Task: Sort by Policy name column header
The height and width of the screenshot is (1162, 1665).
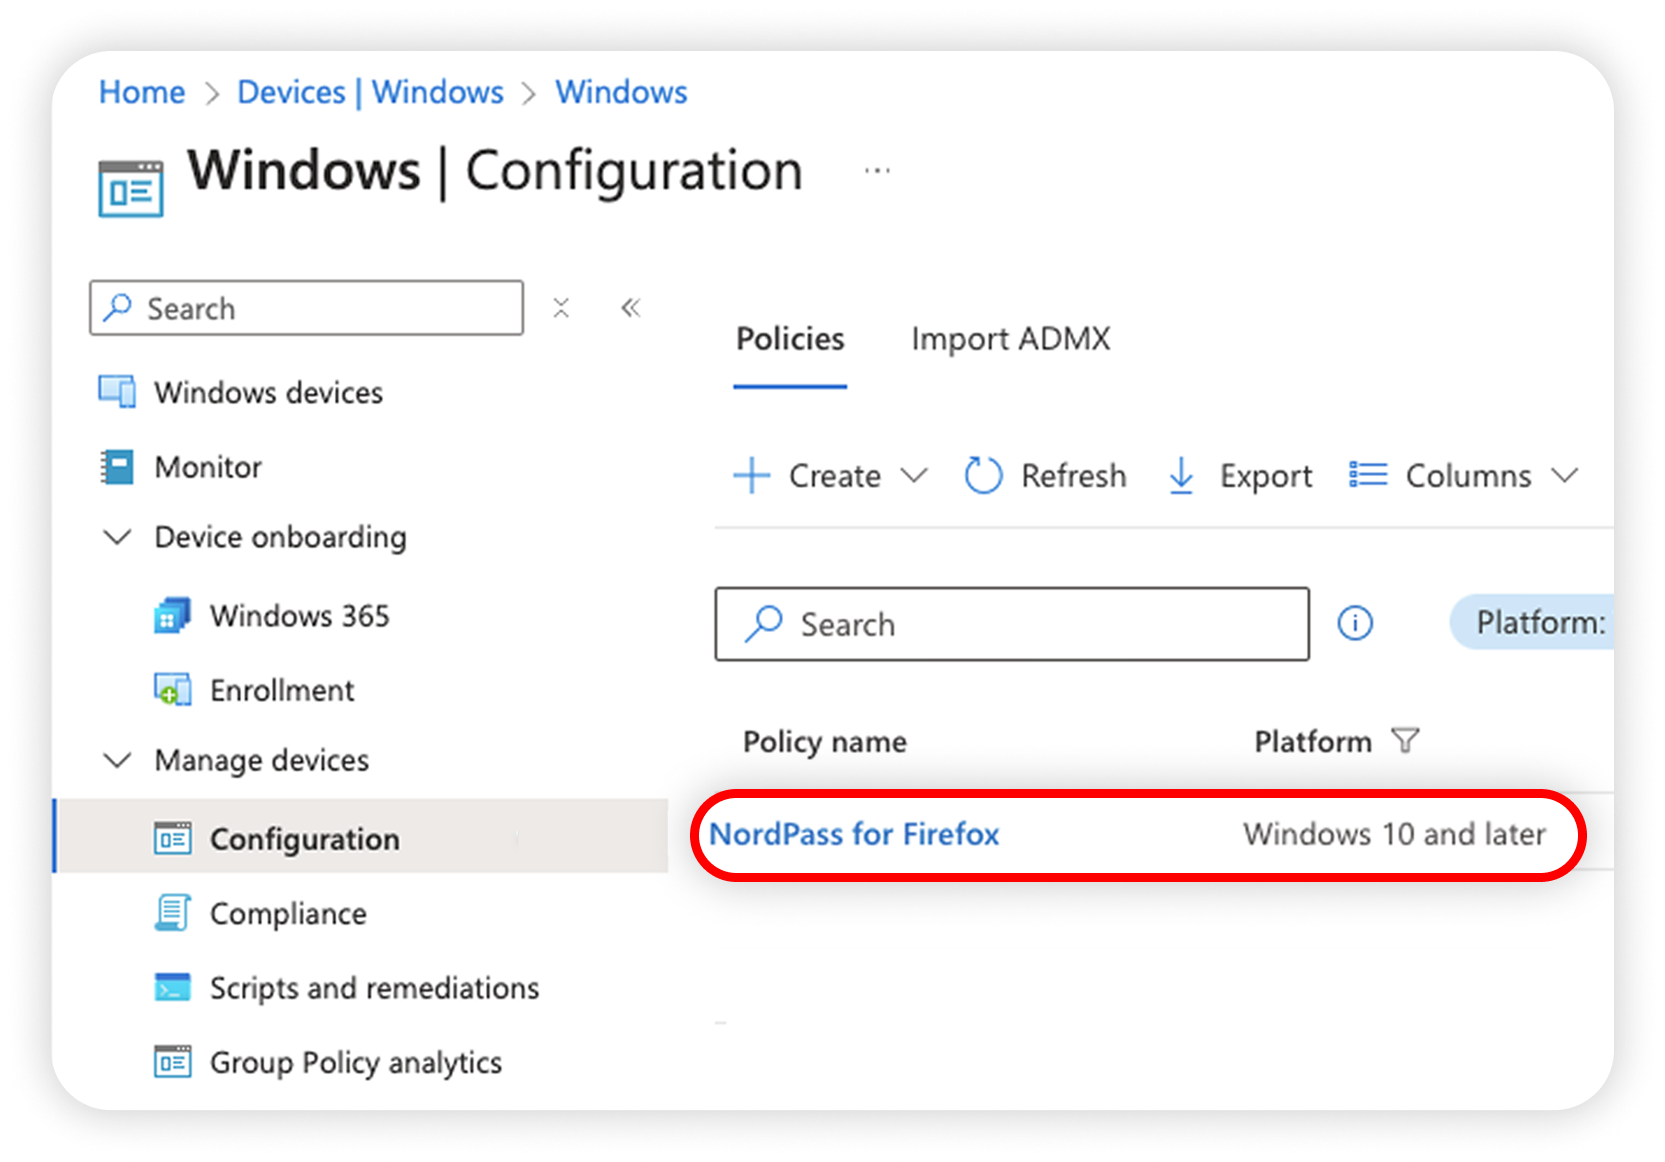Action: point(824,741)
